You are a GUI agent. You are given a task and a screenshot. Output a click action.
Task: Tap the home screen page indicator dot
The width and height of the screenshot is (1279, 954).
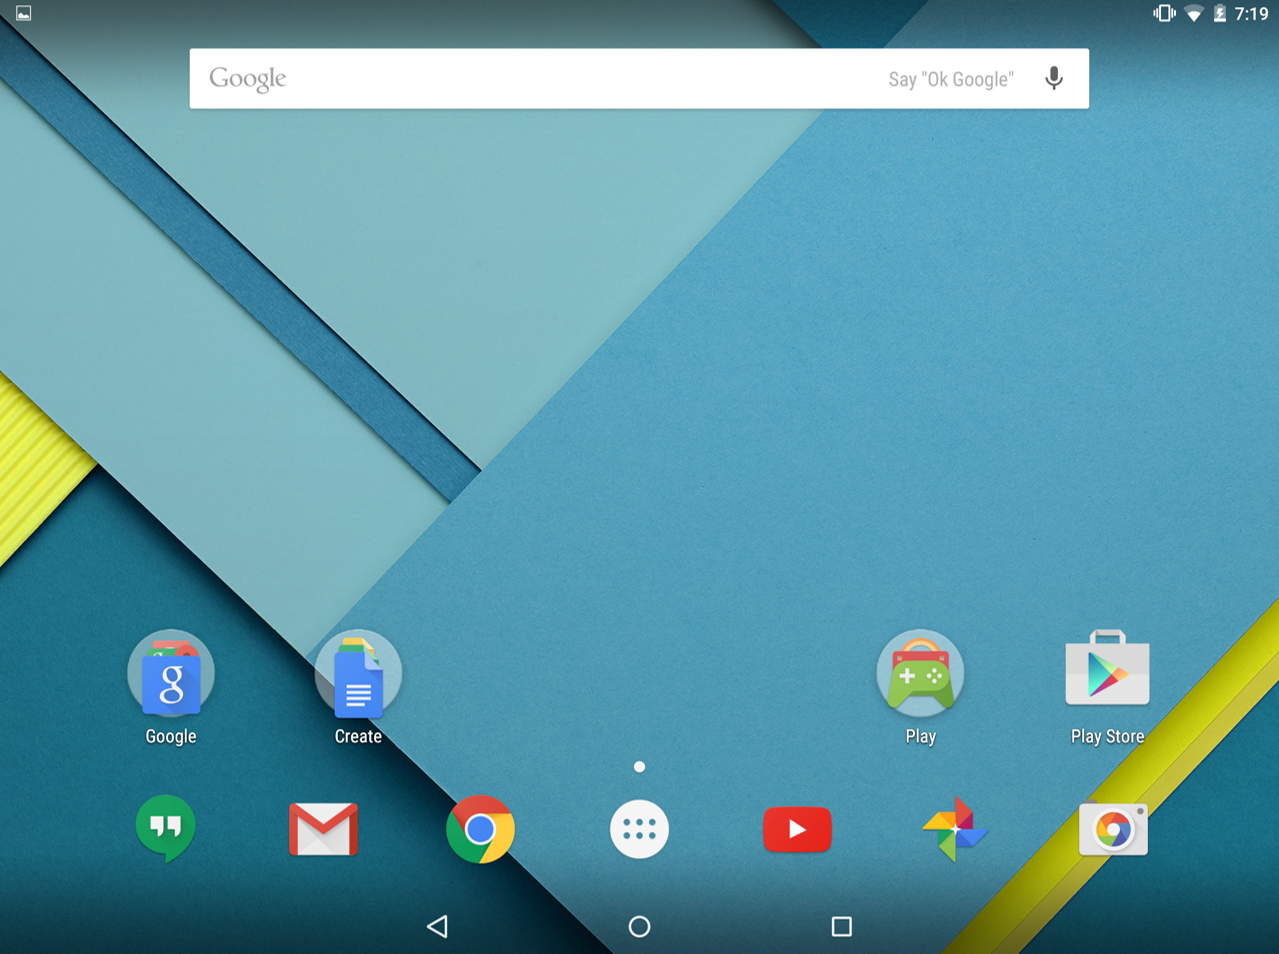(x=639, y=767)
